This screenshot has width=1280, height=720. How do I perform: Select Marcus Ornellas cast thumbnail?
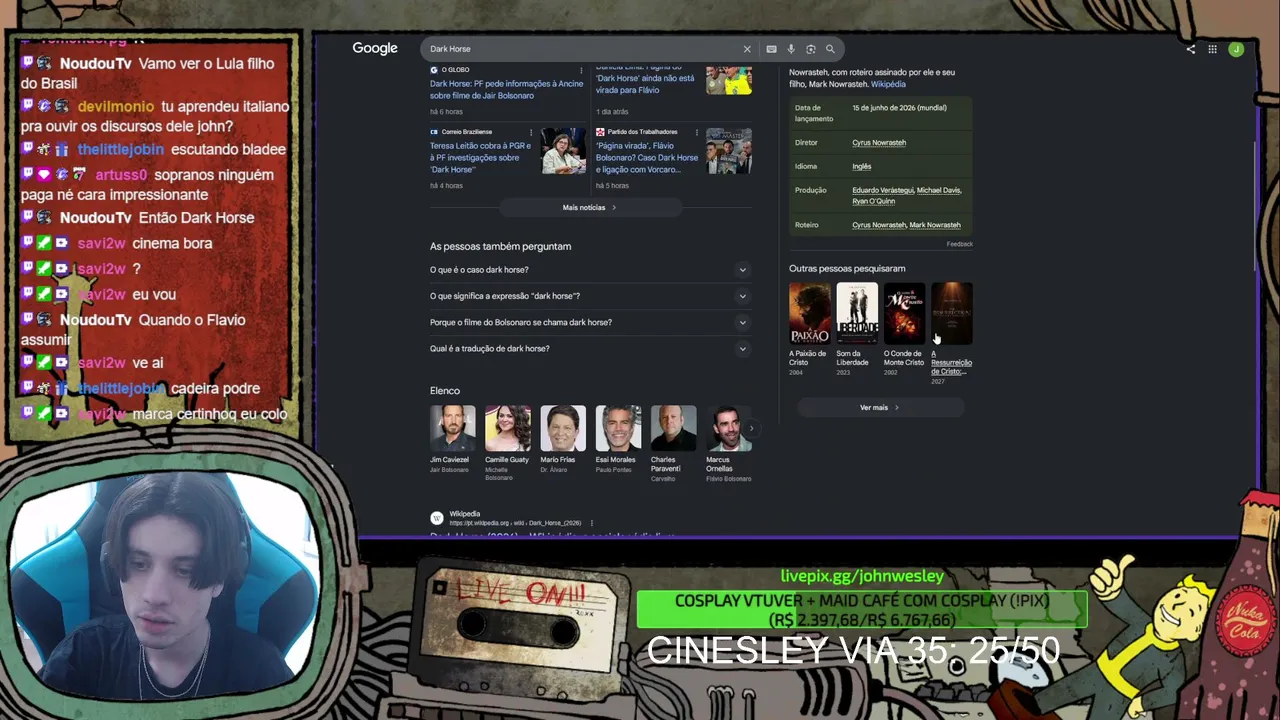tap(728, 428)
